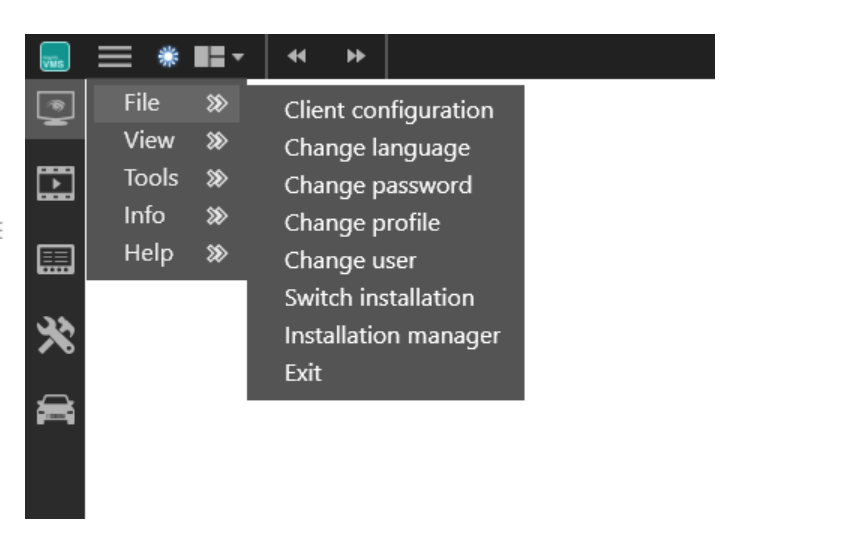Open the video wall panel icon
This screenshot has height=538, width=858.
pyautogui.click(x=55, y=260)
